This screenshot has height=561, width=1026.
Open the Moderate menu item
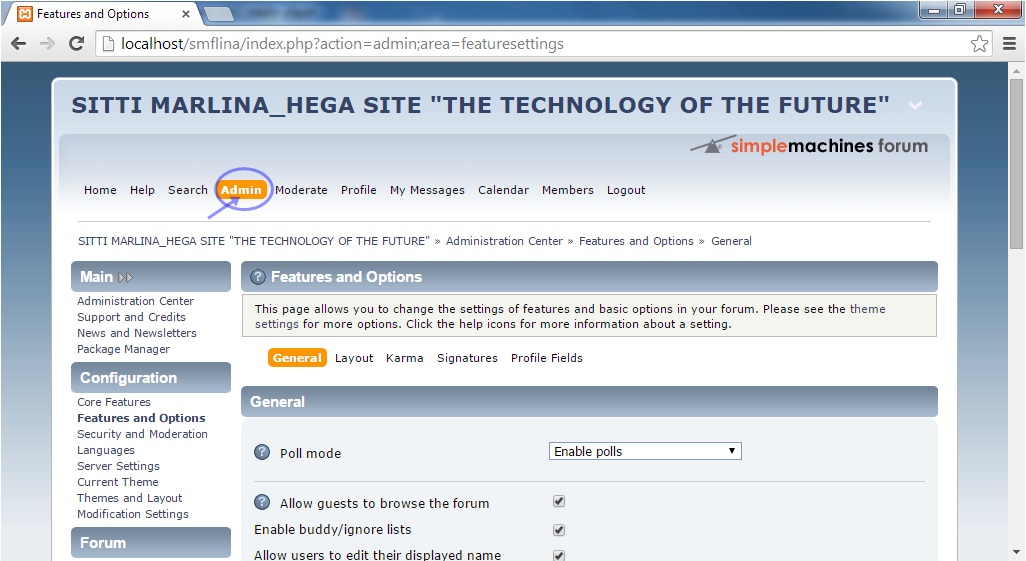(301, 190)
